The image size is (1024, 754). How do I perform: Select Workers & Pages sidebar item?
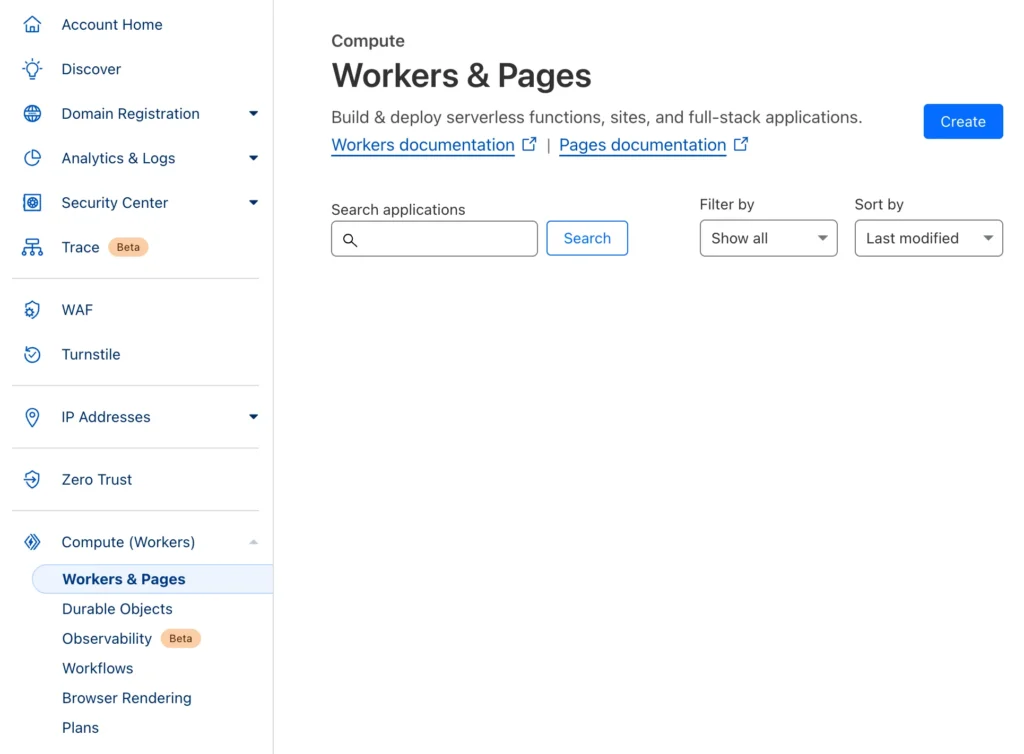153,579
